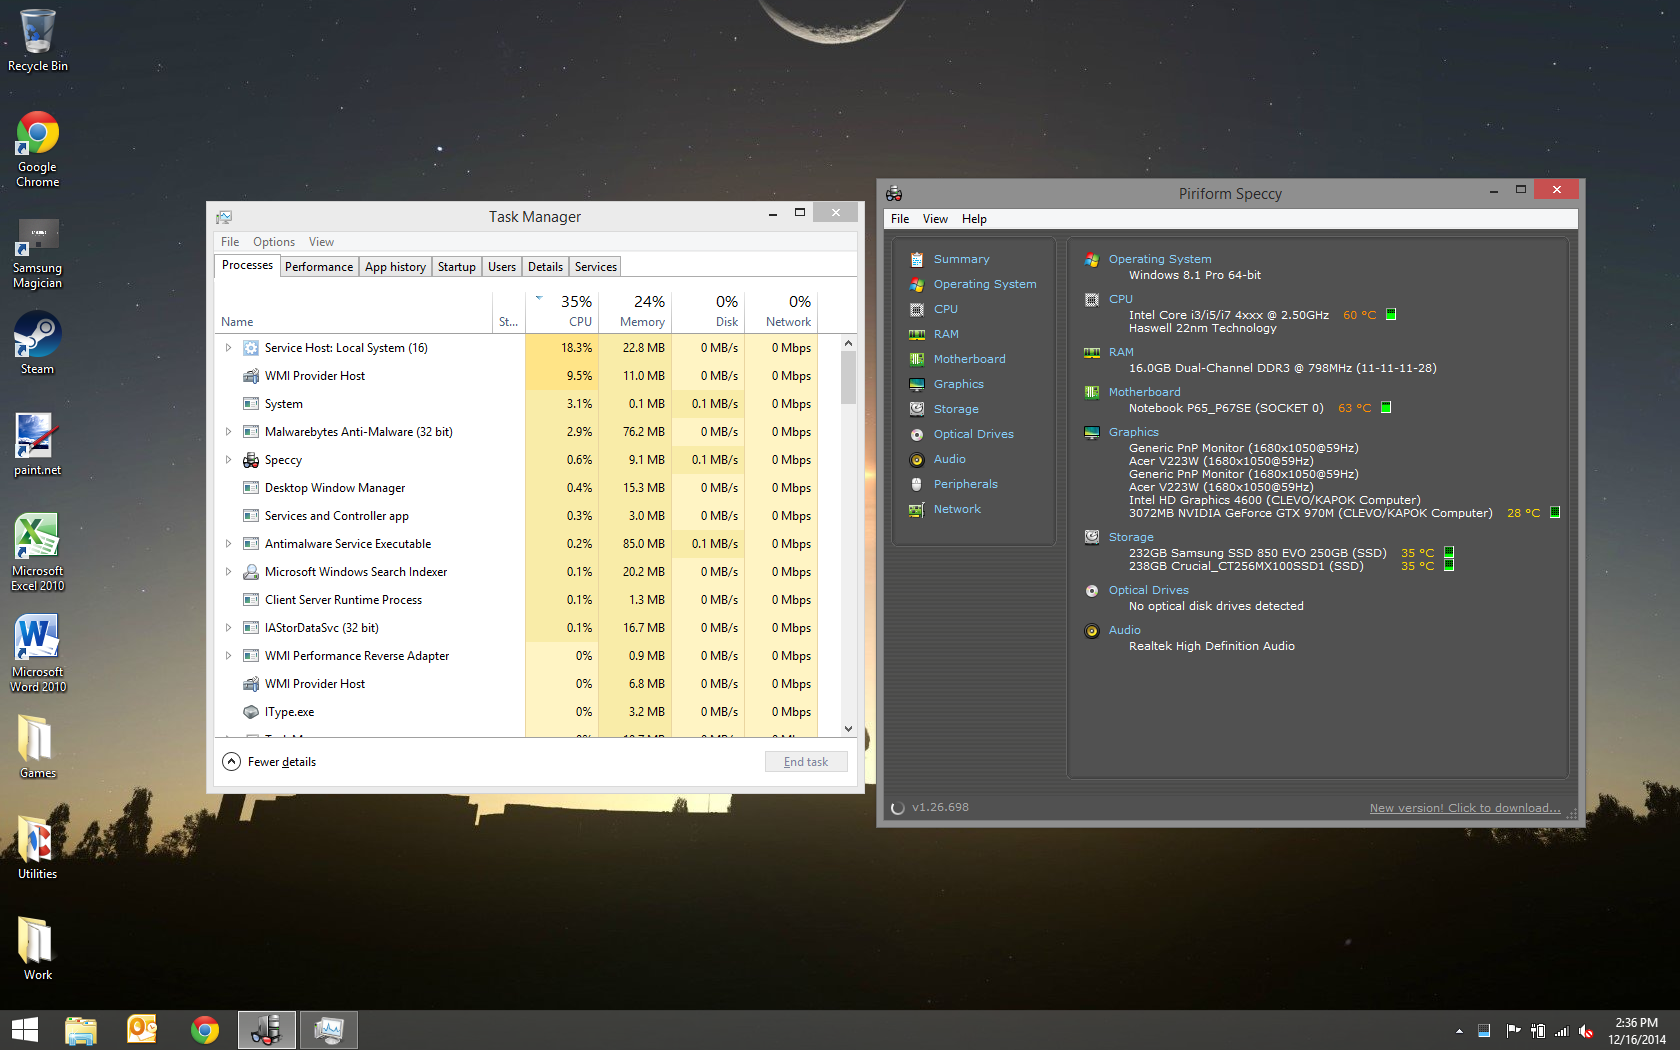Open Outlook from the taskbar
The height and width of the screenshot is (1050, 1680).
tap(142, 1030)
